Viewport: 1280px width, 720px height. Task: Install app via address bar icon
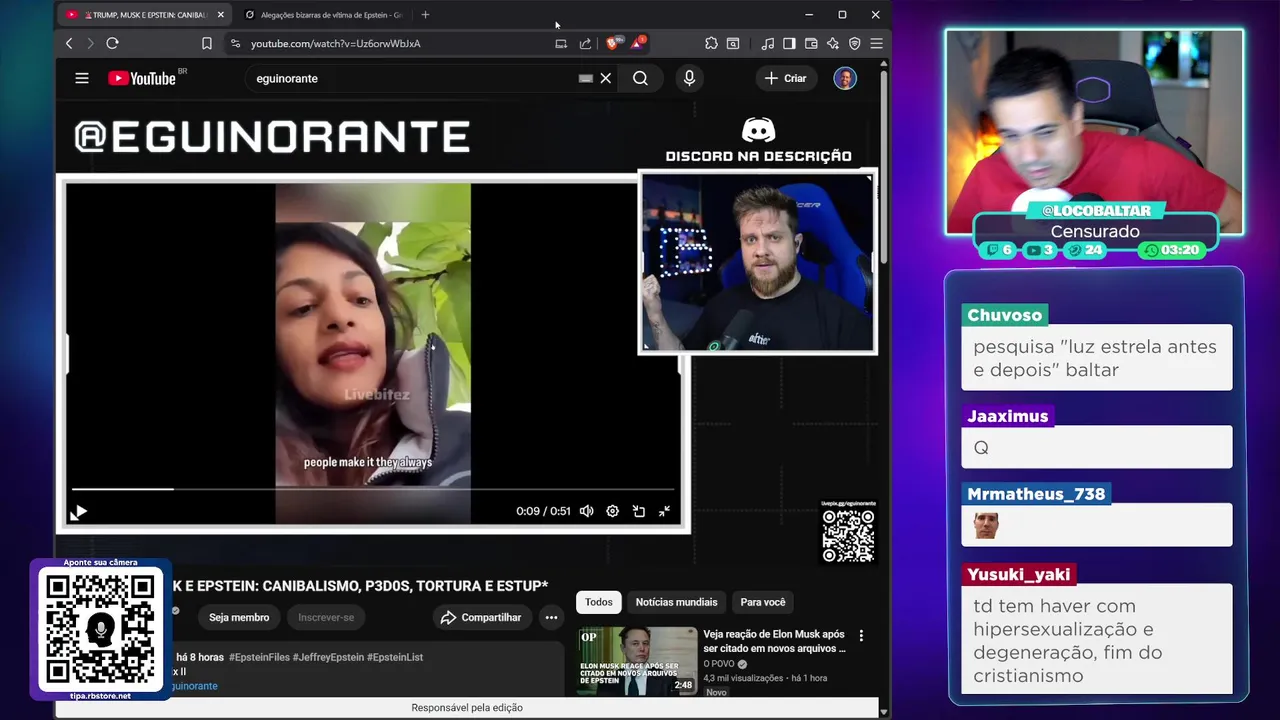pos(561,43)
